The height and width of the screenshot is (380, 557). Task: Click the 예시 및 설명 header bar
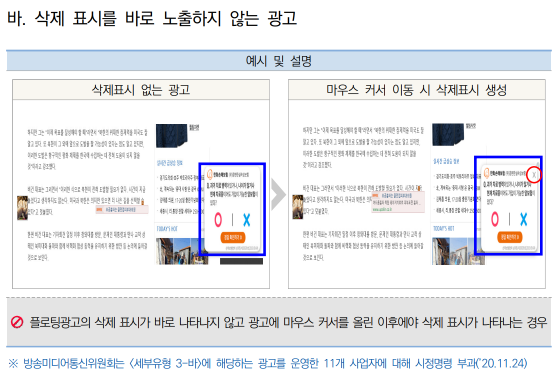[279, 61]
